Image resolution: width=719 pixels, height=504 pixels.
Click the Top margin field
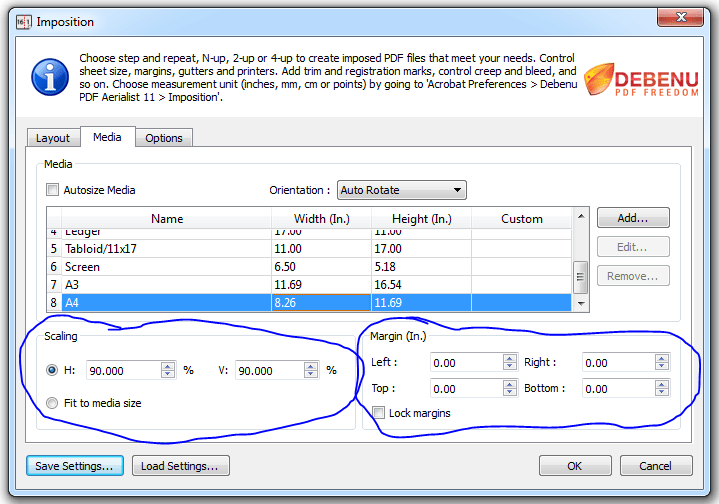click(466, 388)
